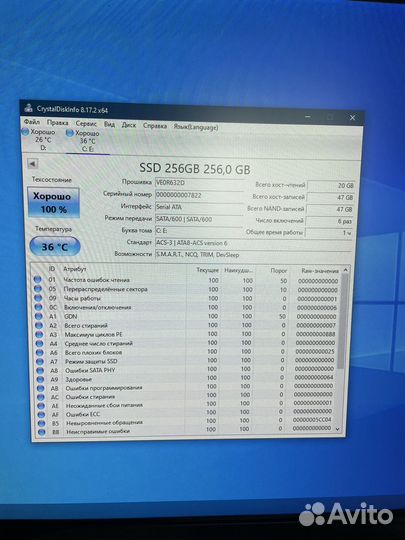
Task: Click the standard field ACS-3 | ATA8-ACS version 6
Action: click(253, 243)
